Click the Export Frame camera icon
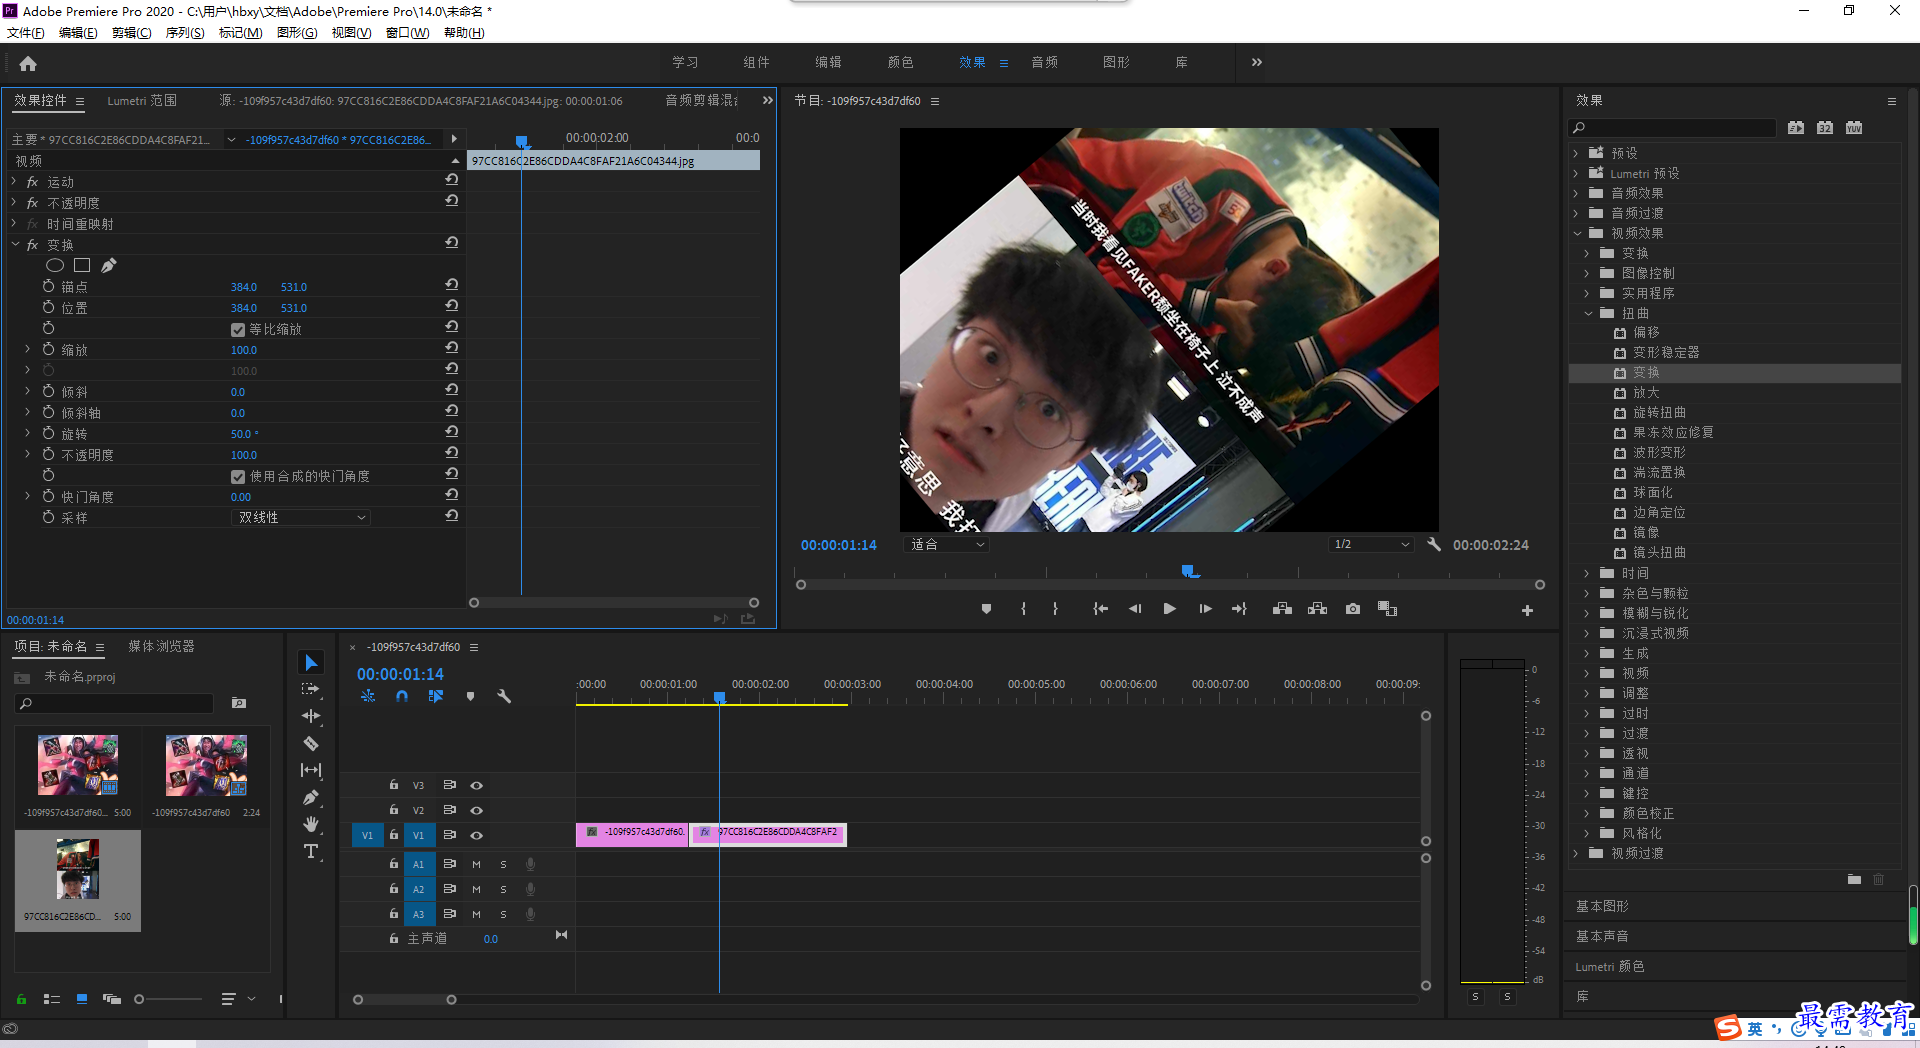Screen dimensions: 1920x1048 (x=1353, y=609)
